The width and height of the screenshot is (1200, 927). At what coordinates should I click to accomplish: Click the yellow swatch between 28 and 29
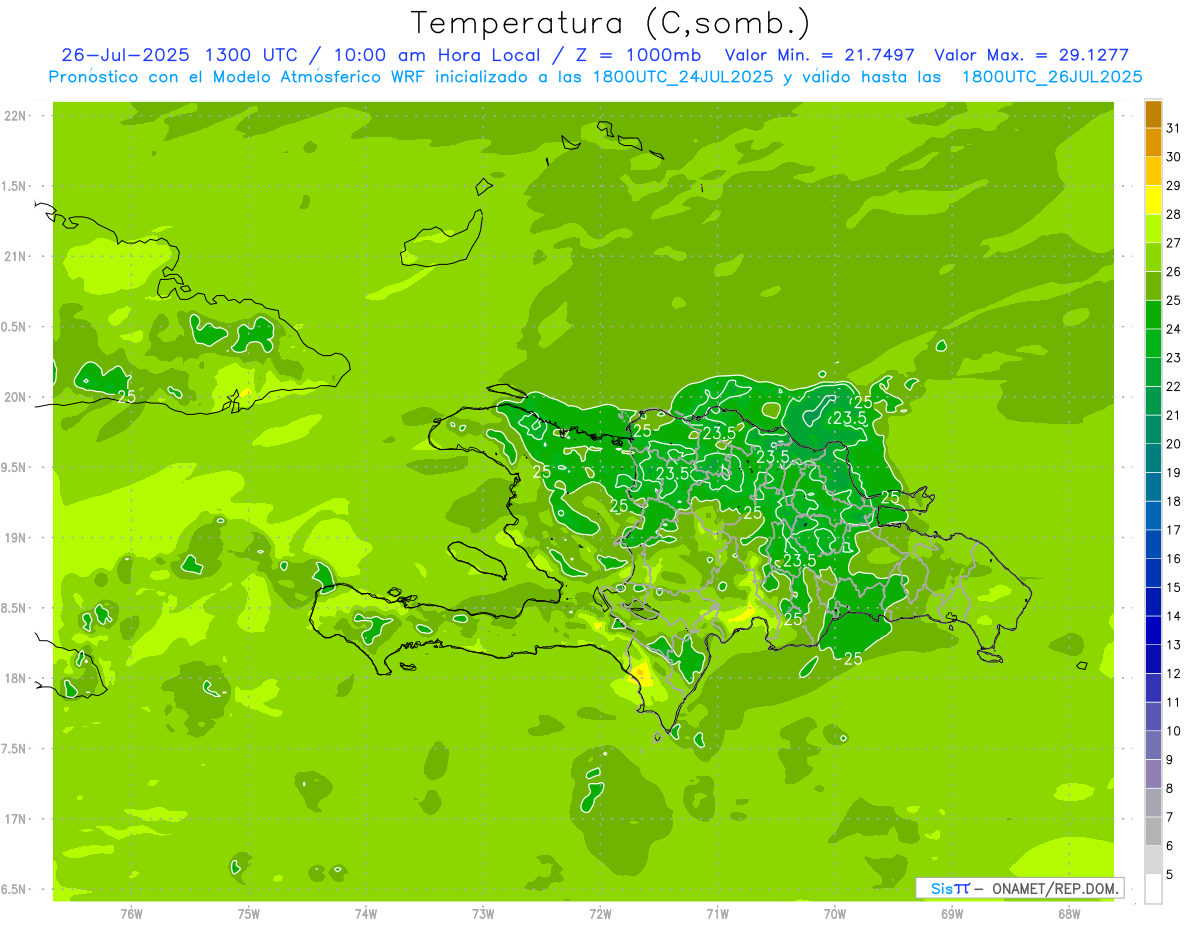point(1153,201)
